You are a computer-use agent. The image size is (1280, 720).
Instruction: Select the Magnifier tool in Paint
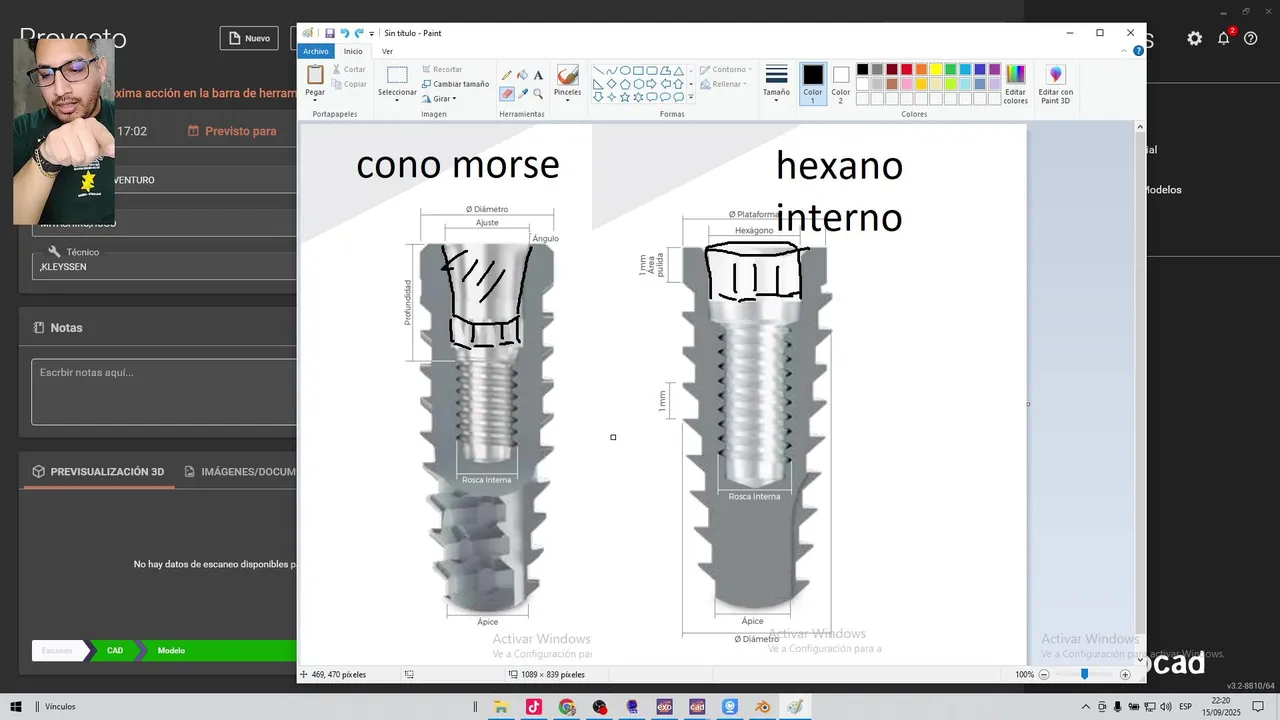(x=538, y=94)
